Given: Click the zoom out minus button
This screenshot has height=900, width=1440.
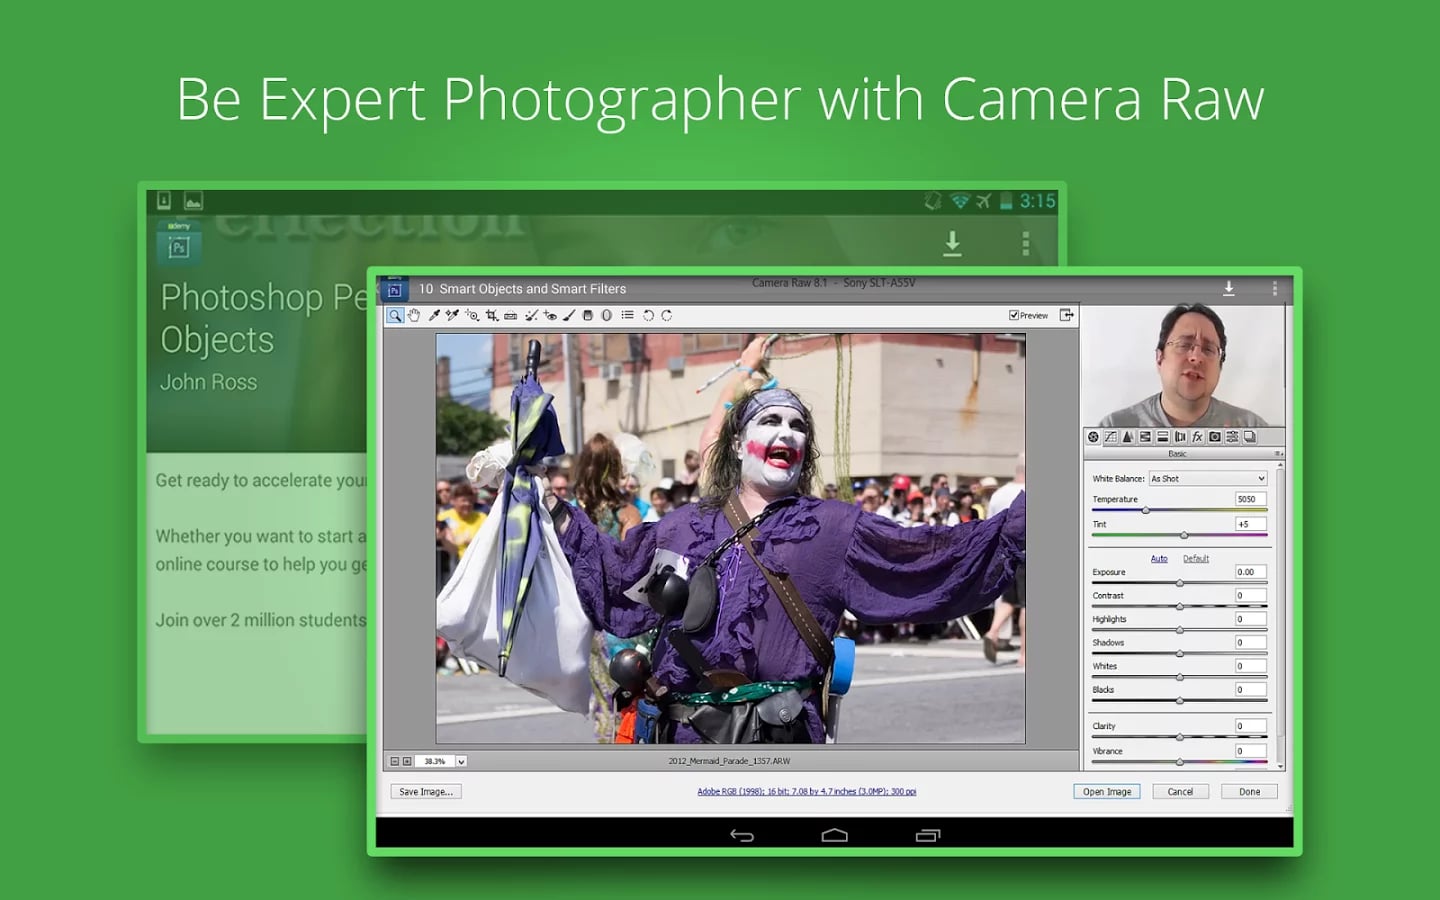Looking at the screenshot, I should click(x=394, y=761).
